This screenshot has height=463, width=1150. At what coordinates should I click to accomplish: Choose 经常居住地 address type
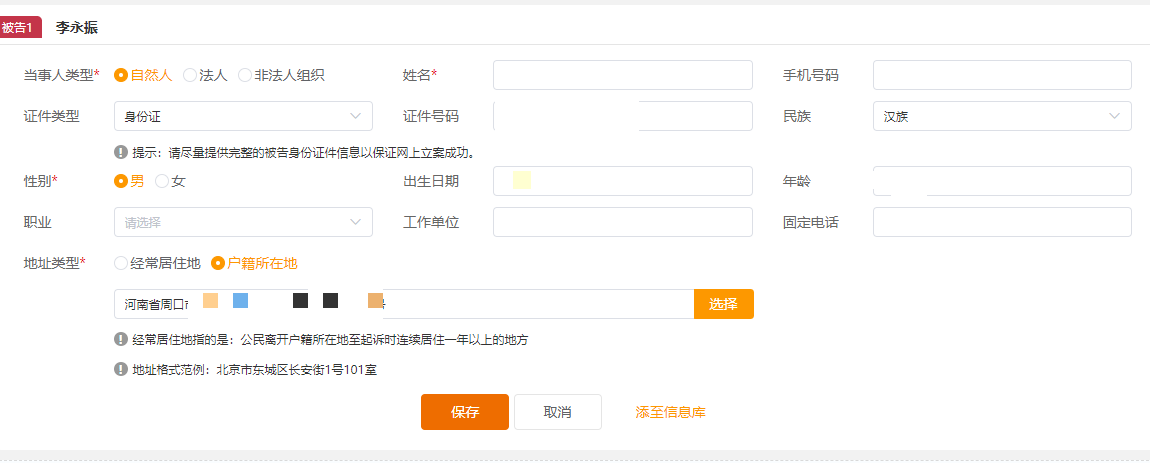coord(157,263)
